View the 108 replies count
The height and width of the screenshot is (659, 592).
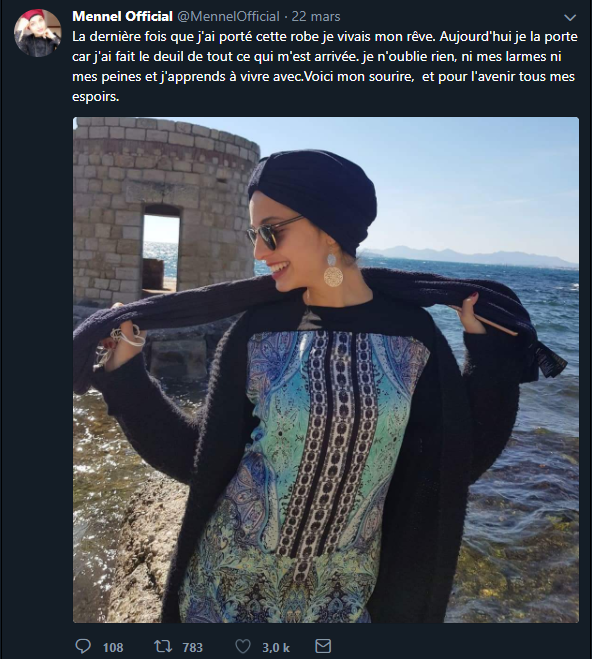[113, 647]
